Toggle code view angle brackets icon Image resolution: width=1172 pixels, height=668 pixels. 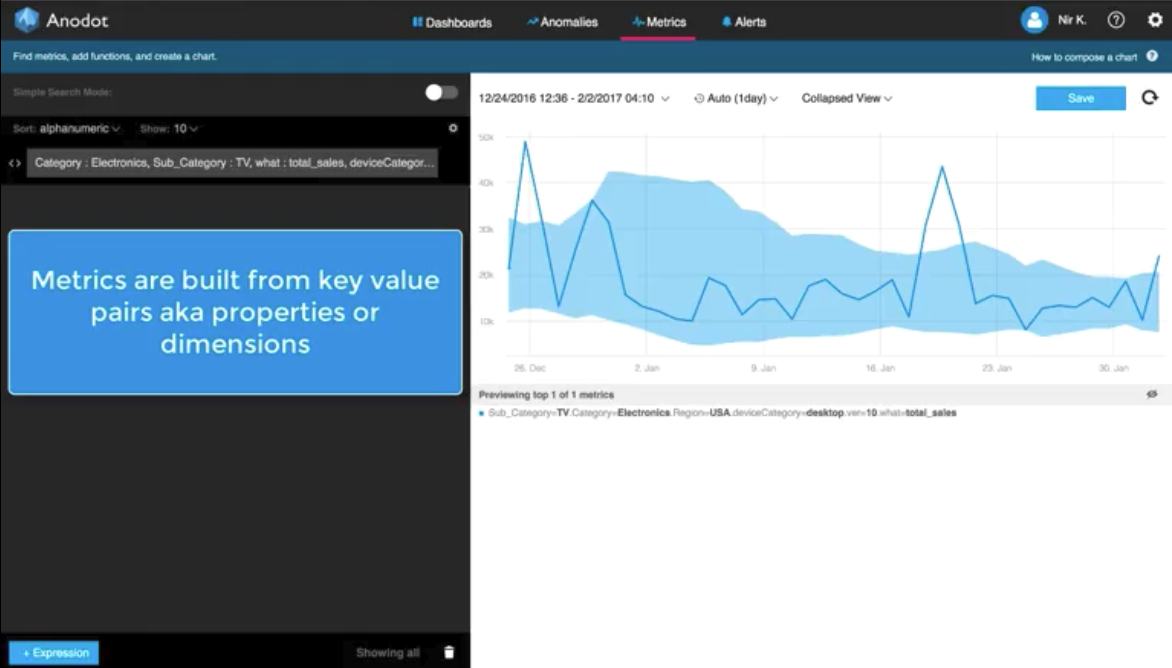click(14, 163)
